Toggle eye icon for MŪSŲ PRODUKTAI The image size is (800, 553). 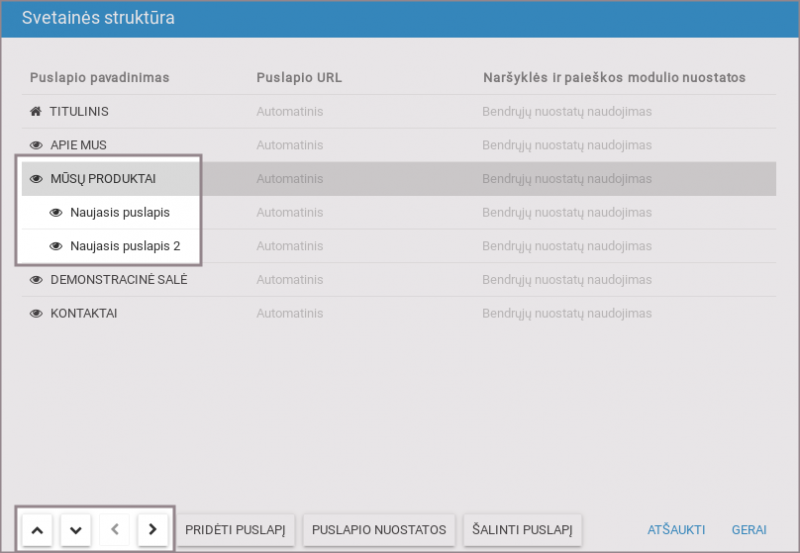36,179
